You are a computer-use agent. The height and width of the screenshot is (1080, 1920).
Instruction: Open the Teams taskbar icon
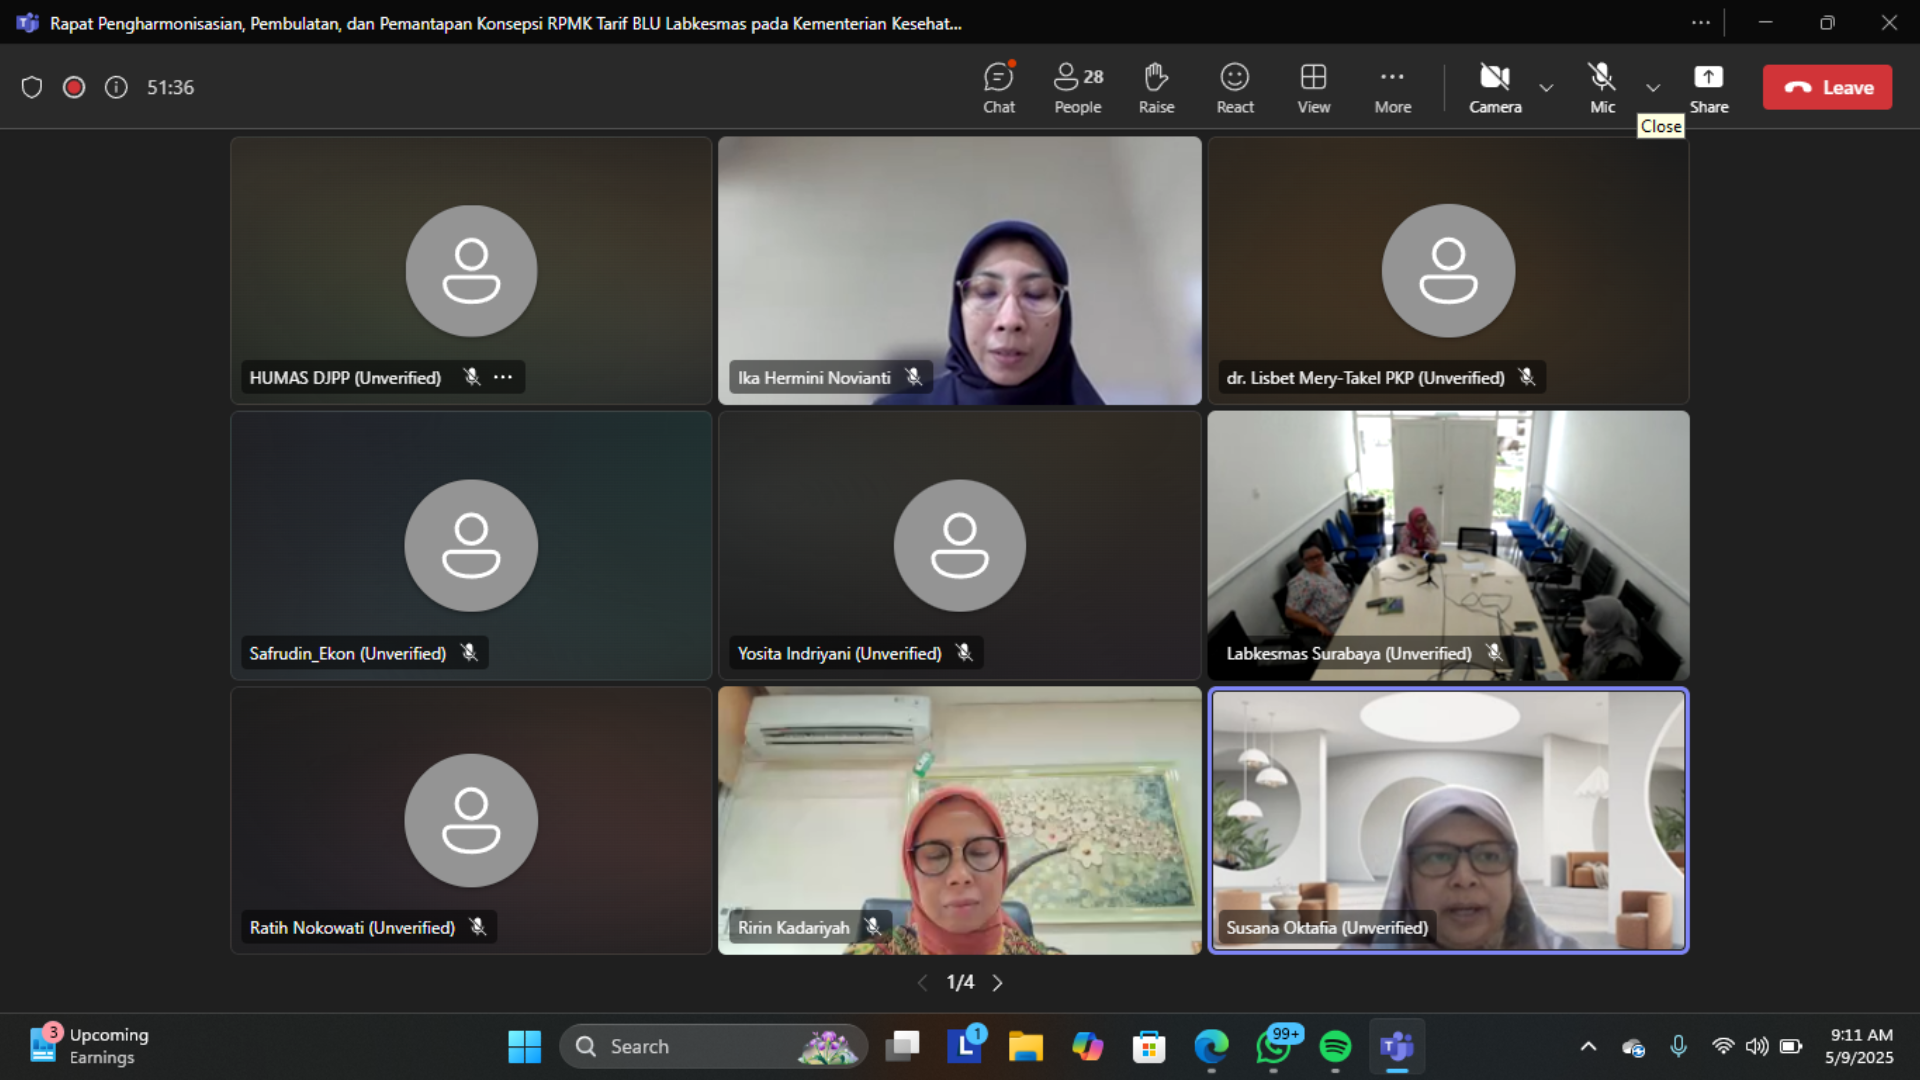(1397, 1047)
